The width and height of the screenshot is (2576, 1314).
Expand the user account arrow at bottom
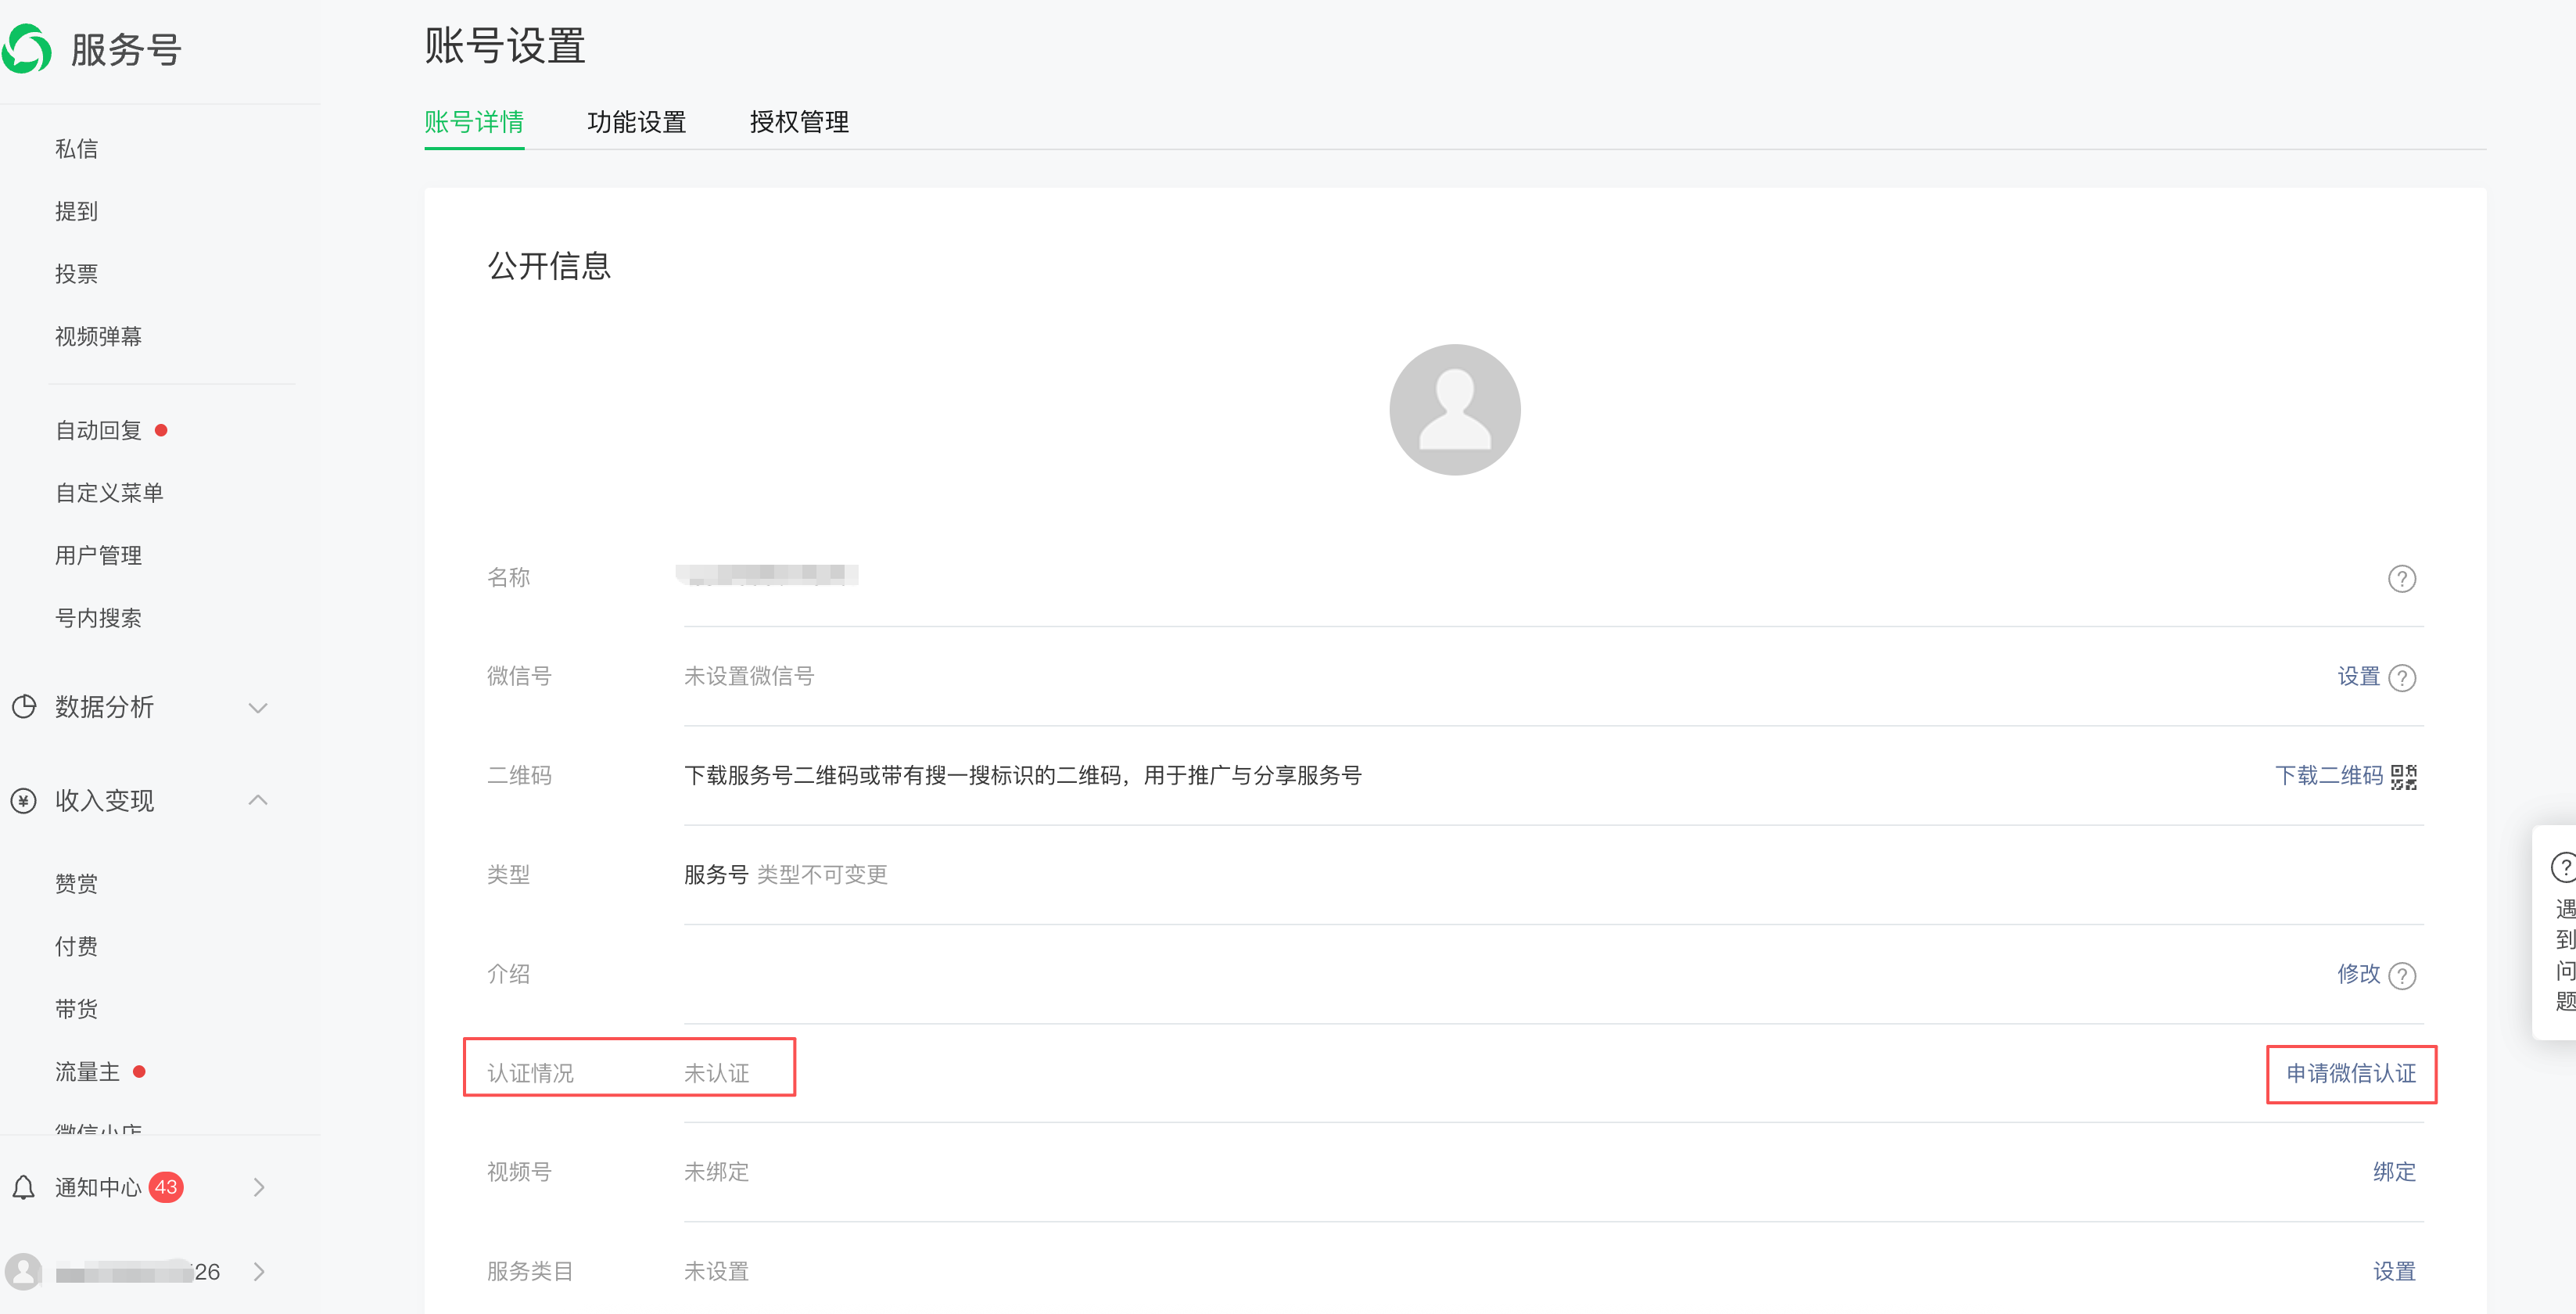[259, 1272]
